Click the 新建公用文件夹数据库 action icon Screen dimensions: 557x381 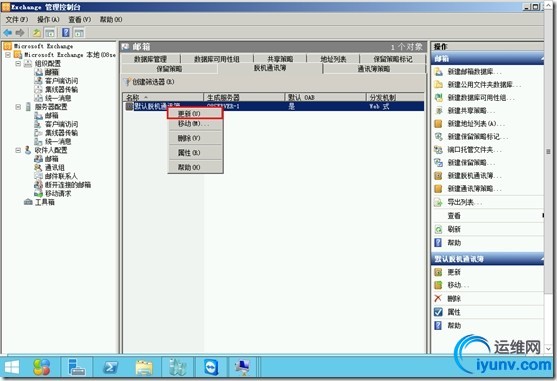point(439,85)
